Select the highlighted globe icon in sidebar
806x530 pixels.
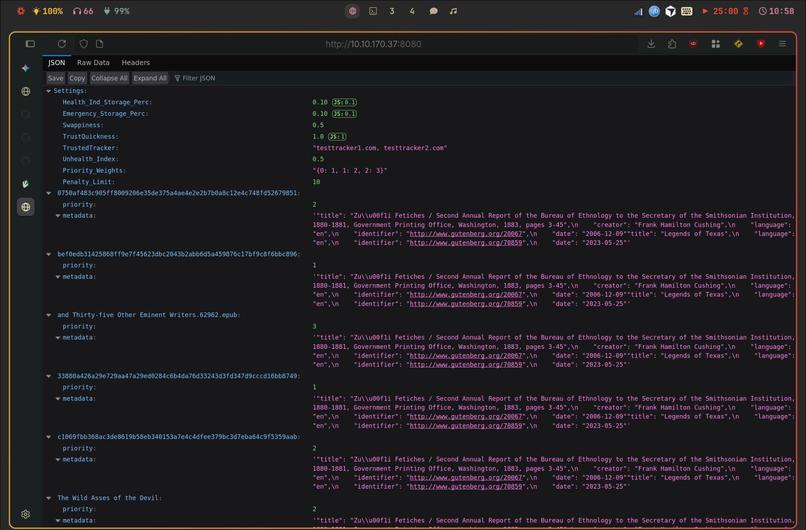pyautogui.click(x=26, y=207)
